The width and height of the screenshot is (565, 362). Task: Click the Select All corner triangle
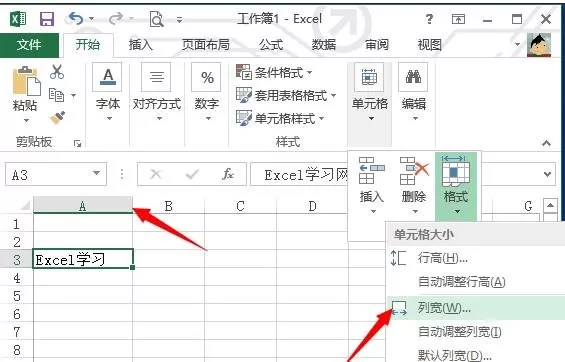pos(25,206)
